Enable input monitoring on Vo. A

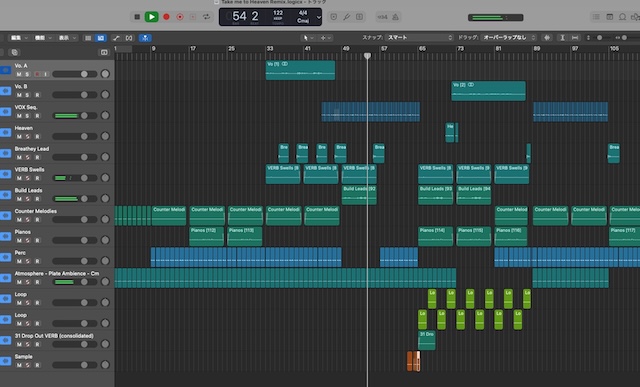point(45,74)
